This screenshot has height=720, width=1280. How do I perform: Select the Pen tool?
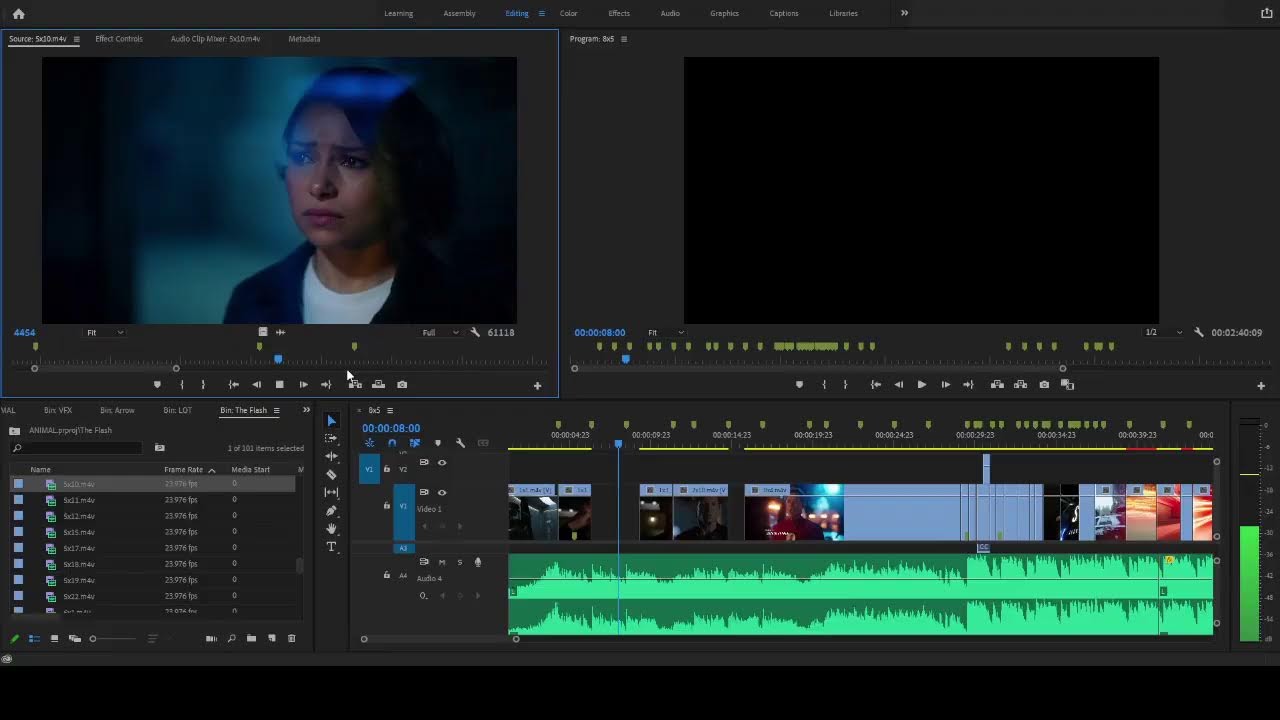click(332, 510)
